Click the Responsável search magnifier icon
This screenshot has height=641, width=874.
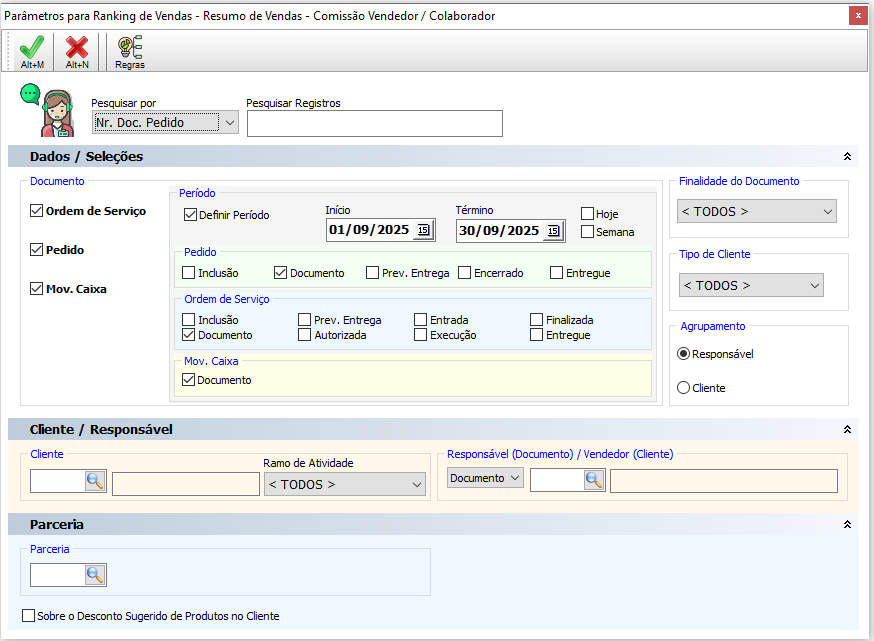[x=594, y=479]
